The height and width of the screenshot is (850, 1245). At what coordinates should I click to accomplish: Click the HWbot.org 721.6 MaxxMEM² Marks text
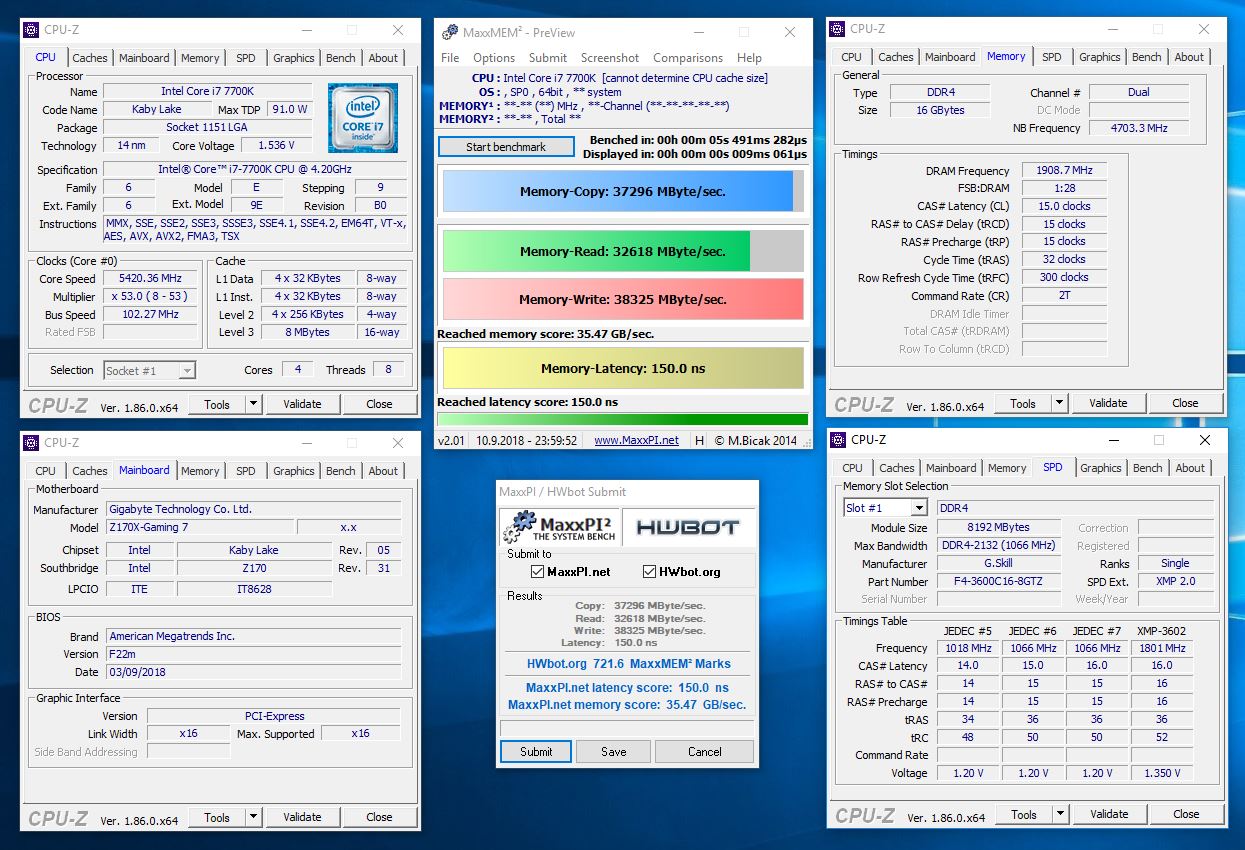point(629,664)
